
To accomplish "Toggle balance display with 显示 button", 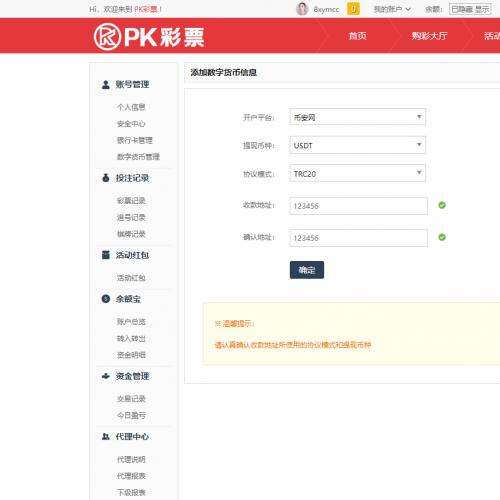I will pos(482,9).
